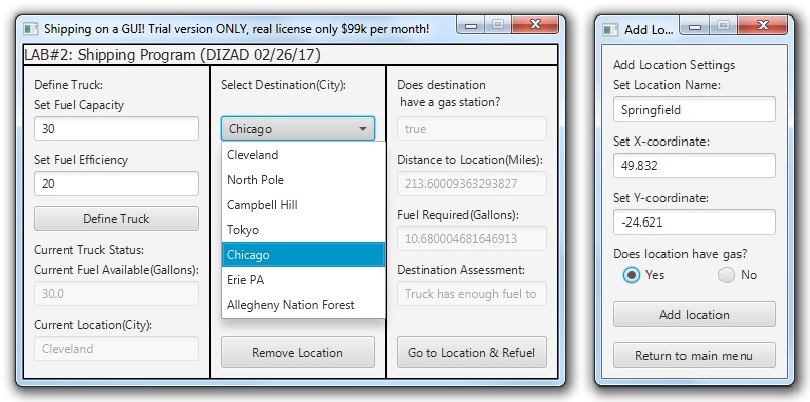Focus the Set Fuel Efficiency field
810x402 pixels.
point(116,184)
